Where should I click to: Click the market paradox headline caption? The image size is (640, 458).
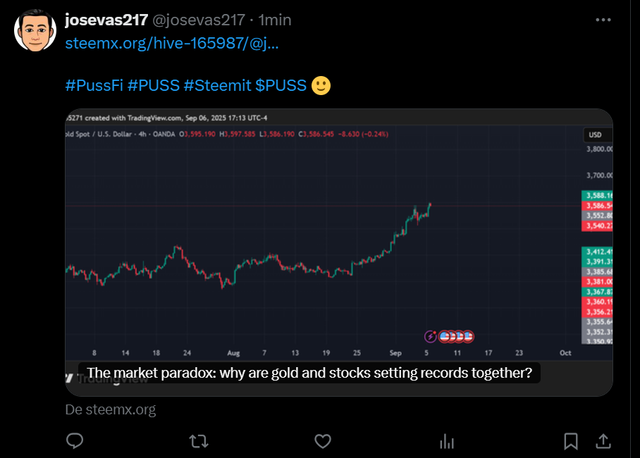click(x=309, y=373)
